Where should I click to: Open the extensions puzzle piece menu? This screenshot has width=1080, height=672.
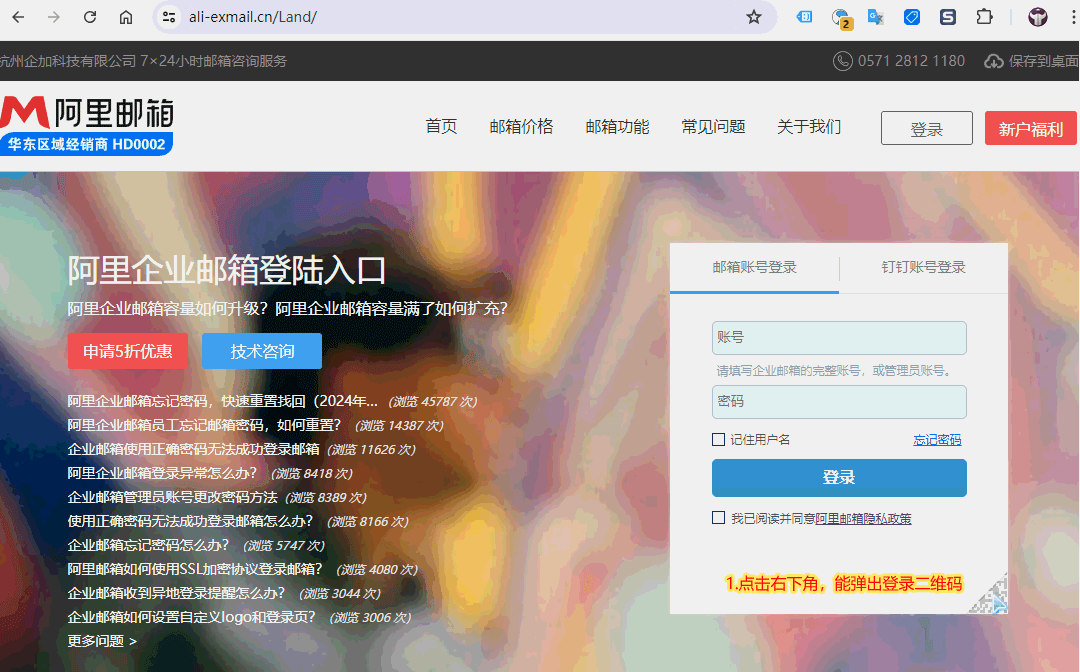click(985, 17)
